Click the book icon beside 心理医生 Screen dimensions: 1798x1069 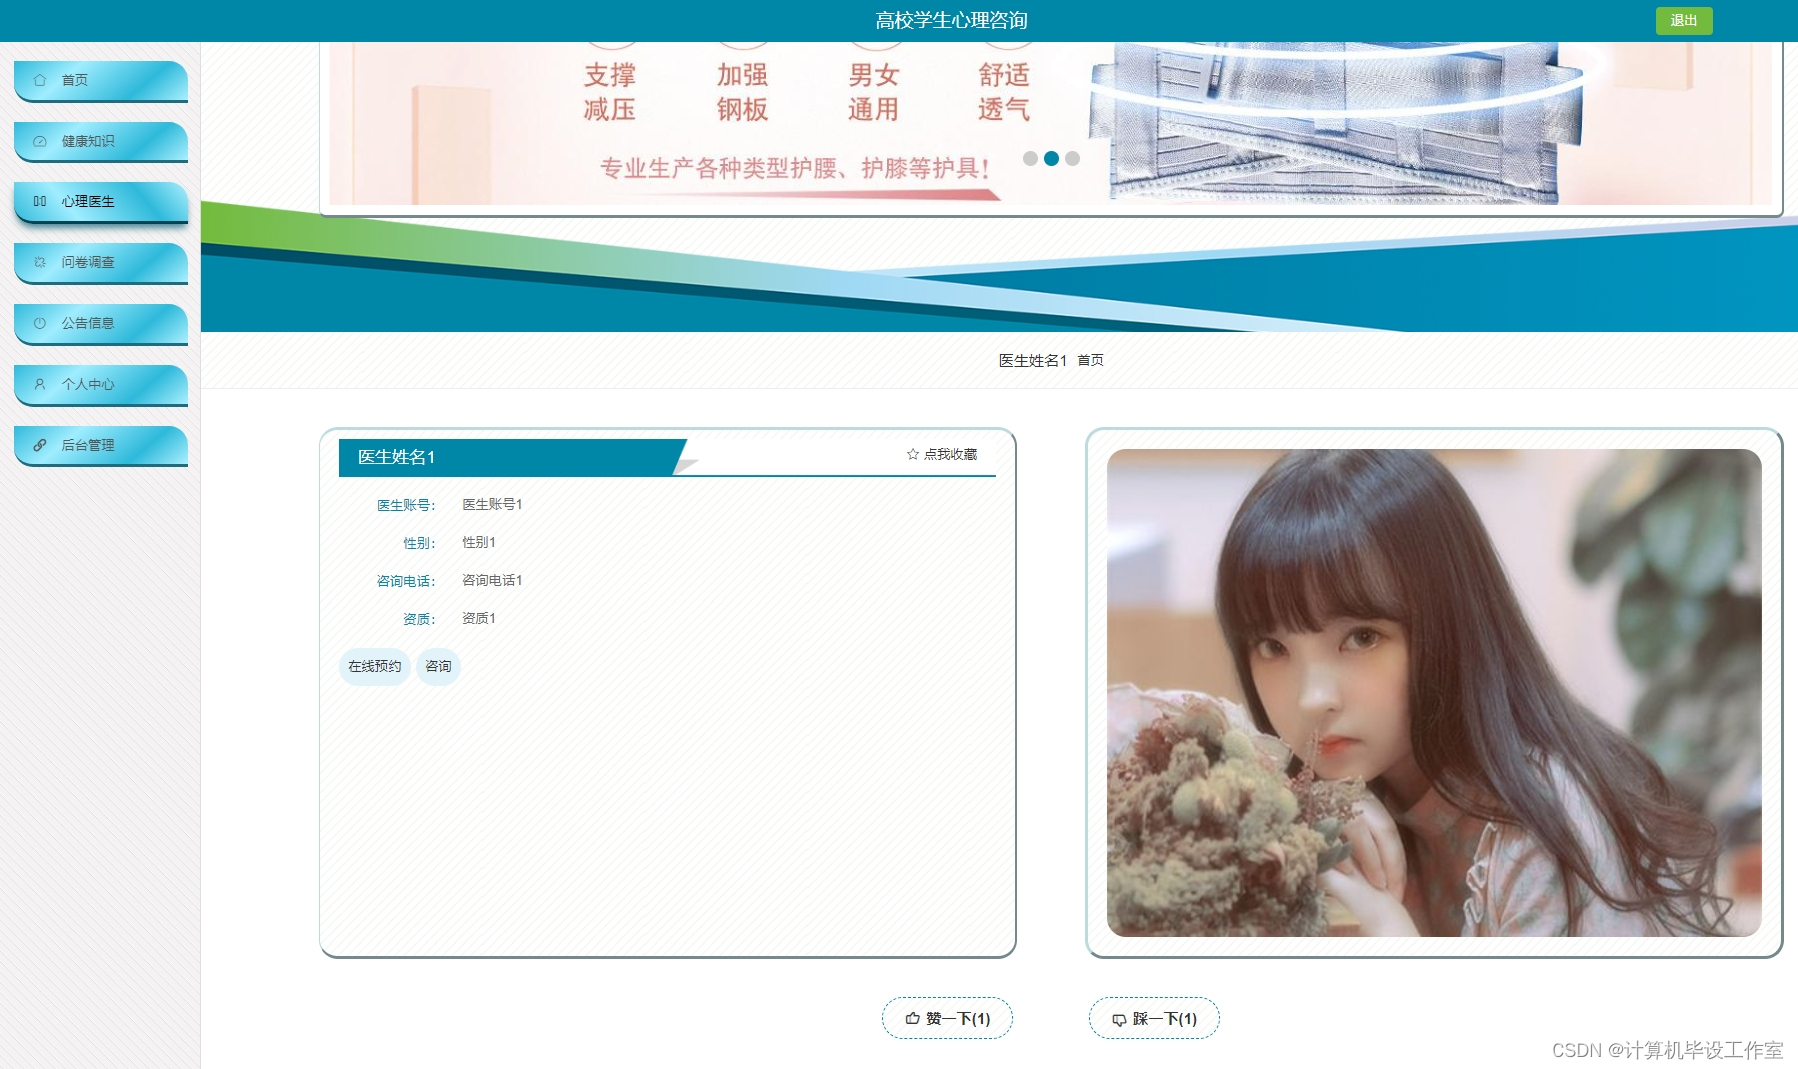pyautogui.click(x=40, y=201)
